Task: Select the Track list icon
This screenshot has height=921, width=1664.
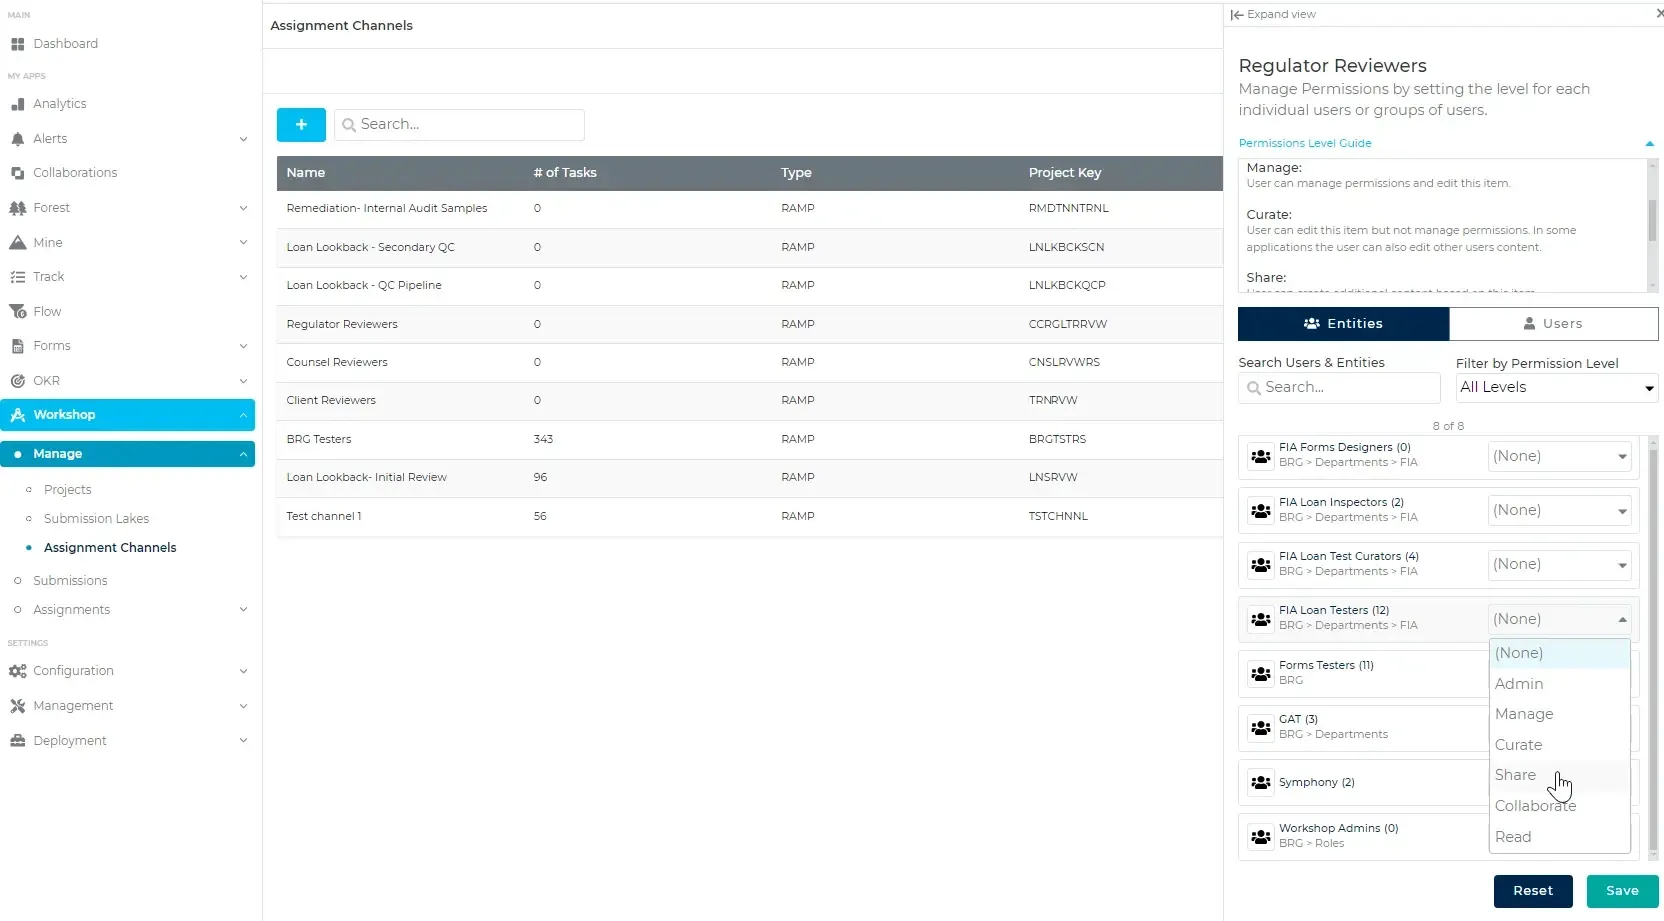Action: tap(17, 277)
